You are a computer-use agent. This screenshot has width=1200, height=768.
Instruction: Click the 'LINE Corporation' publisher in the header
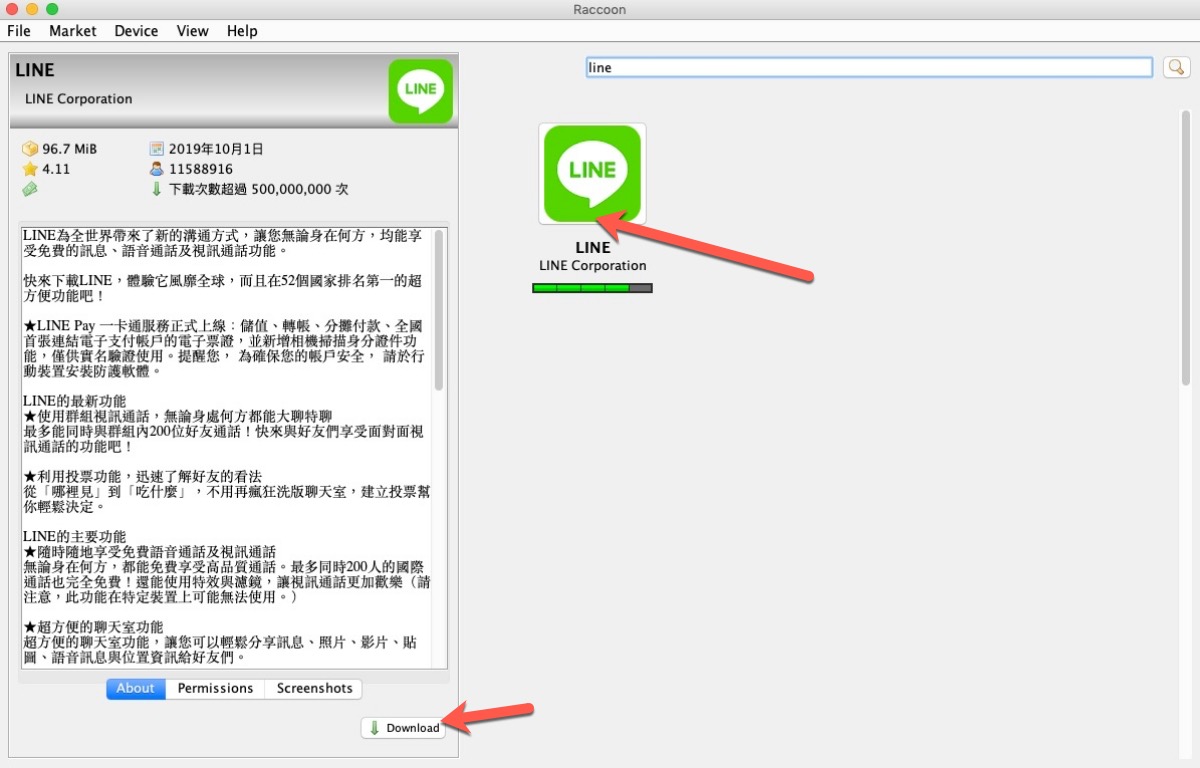(x=79, y=99)
